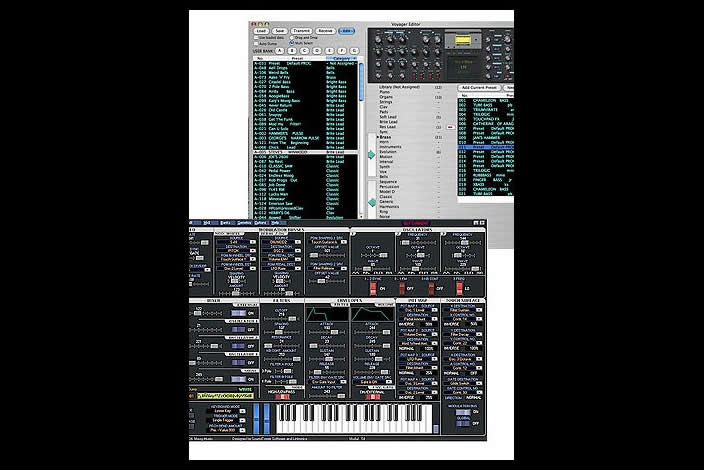Viewport: 704px width, 470px height.
Task: Adjust the filter Resonance slider
Action: (282, 346)
